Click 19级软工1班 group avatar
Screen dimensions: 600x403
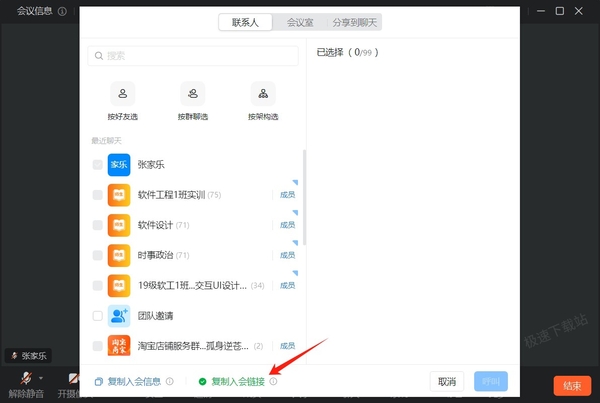coord(119,286)
